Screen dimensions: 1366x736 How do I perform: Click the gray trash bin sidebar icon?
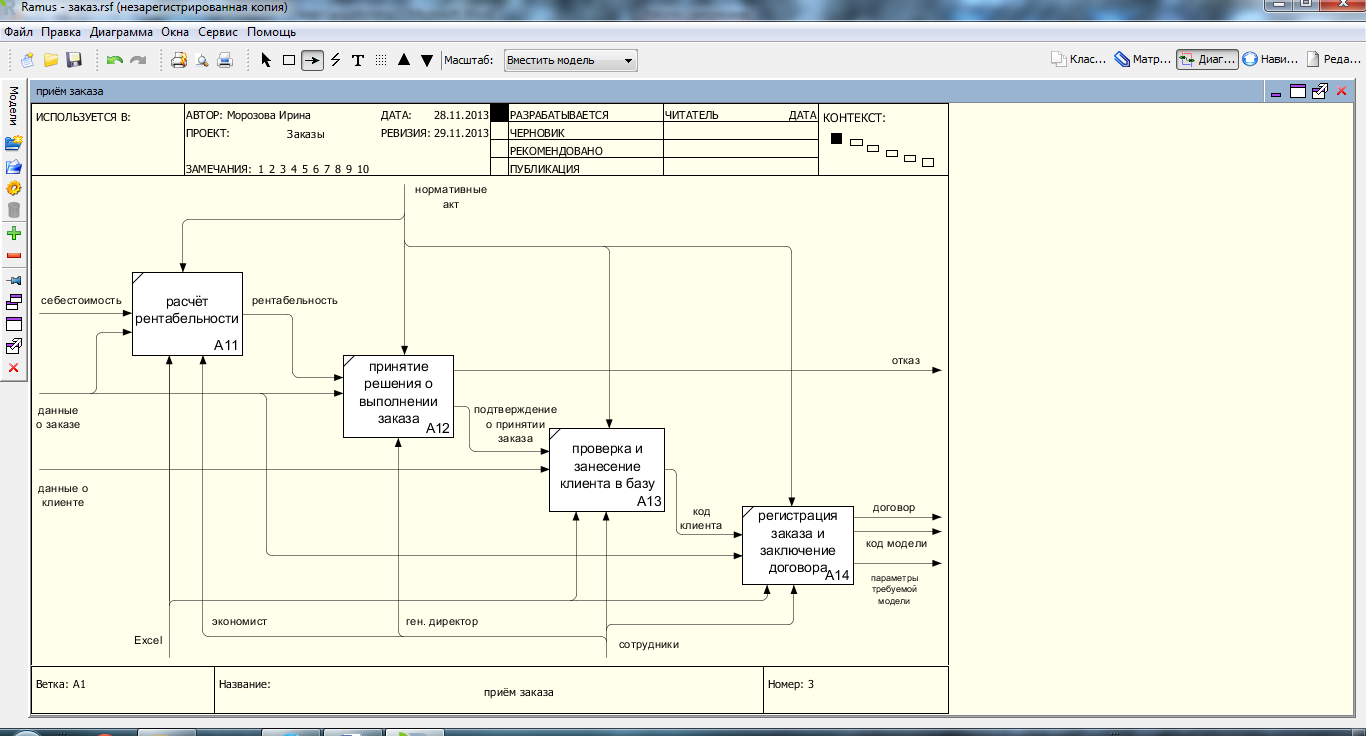click(14, 210)
